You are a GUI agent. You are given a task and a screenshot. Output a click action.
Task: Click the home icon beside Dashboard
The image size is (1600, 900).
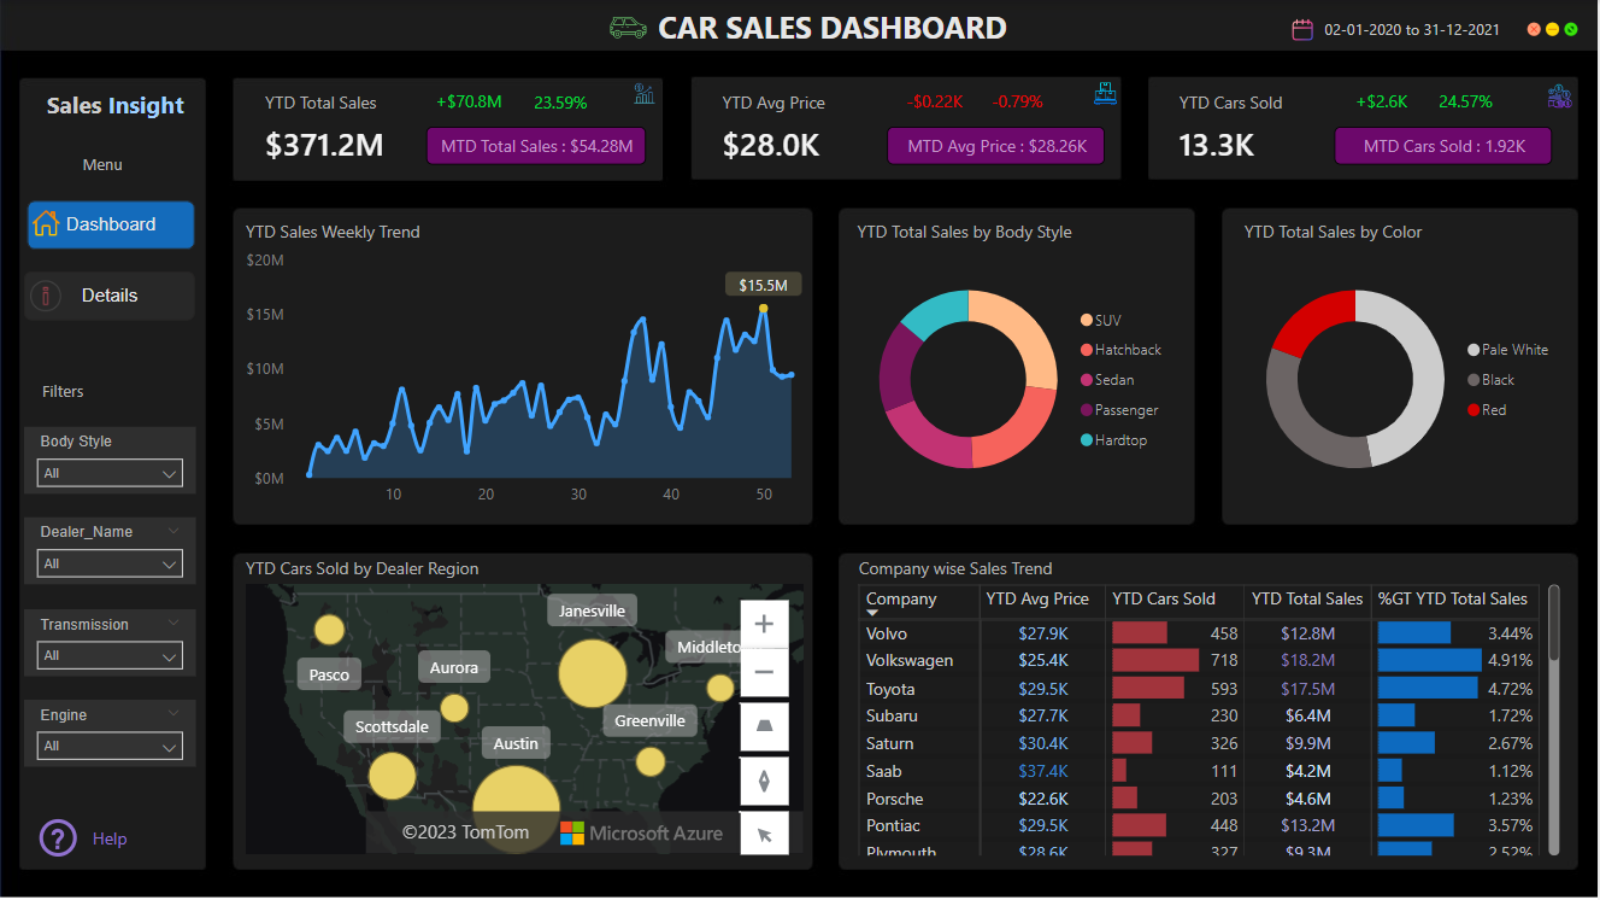pos(46,225)
